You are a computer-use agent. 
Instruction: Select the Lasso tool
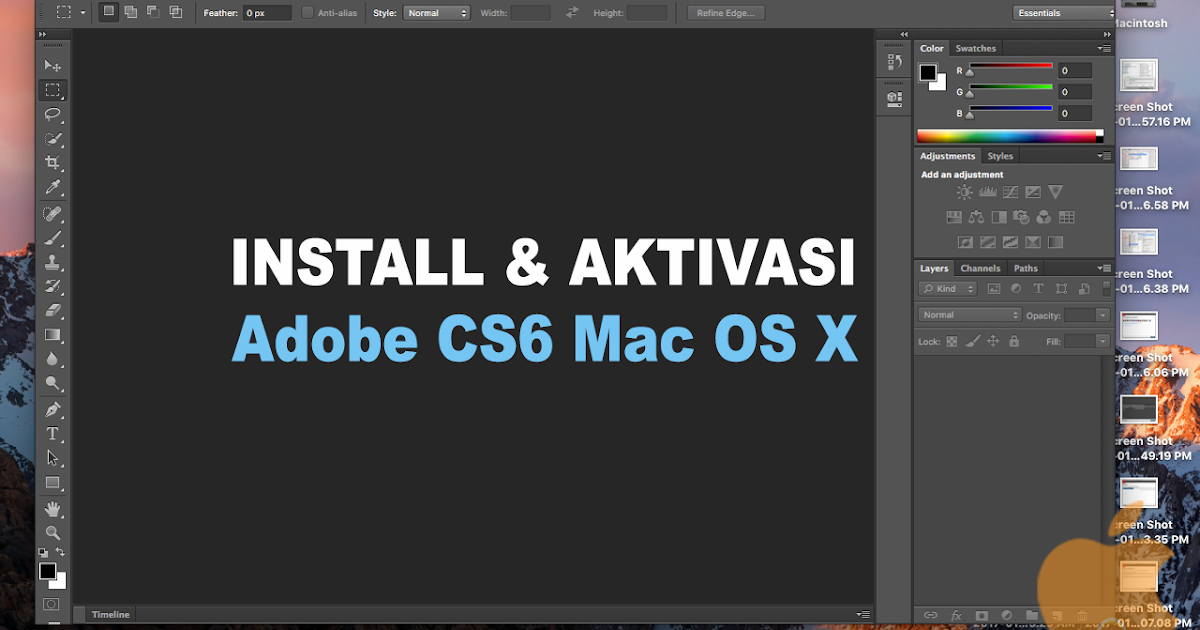(52, 114)
